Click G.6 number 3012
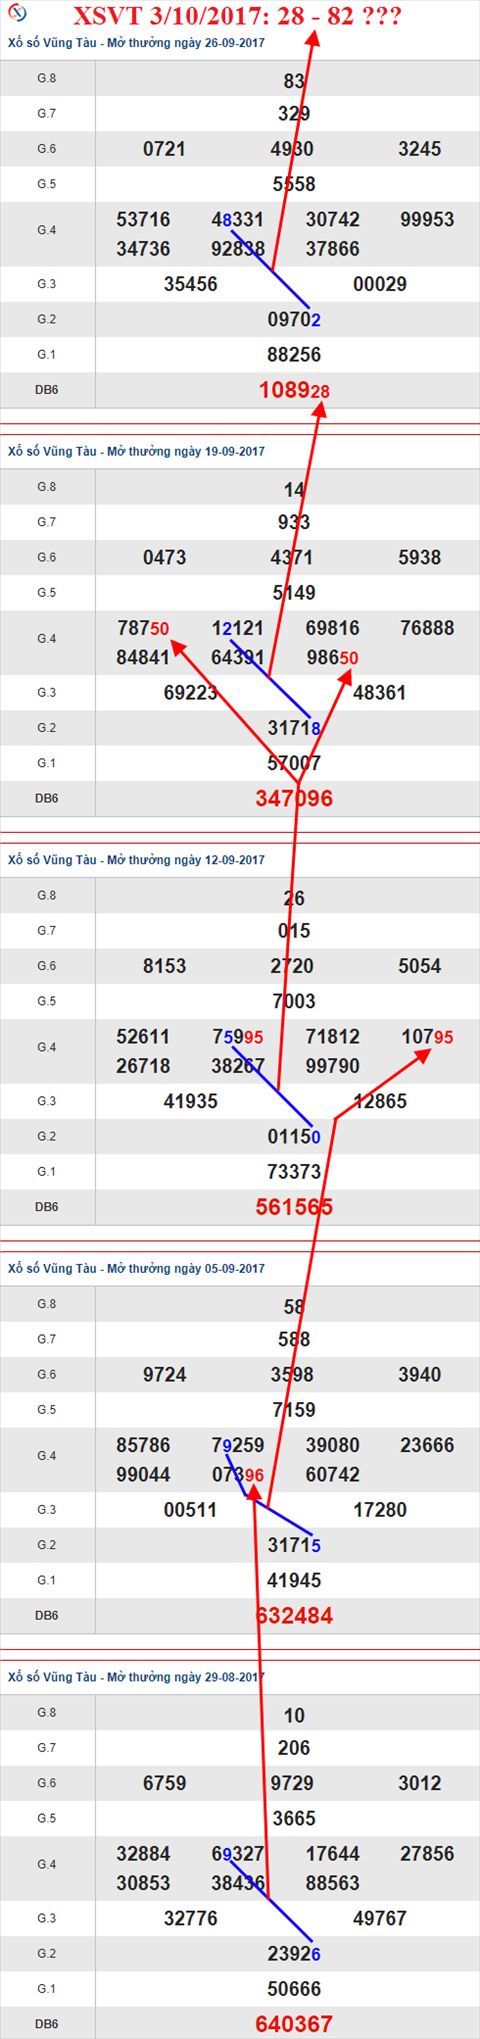This screenshot has height=2039, width=480. click(x=419, y=1783)
